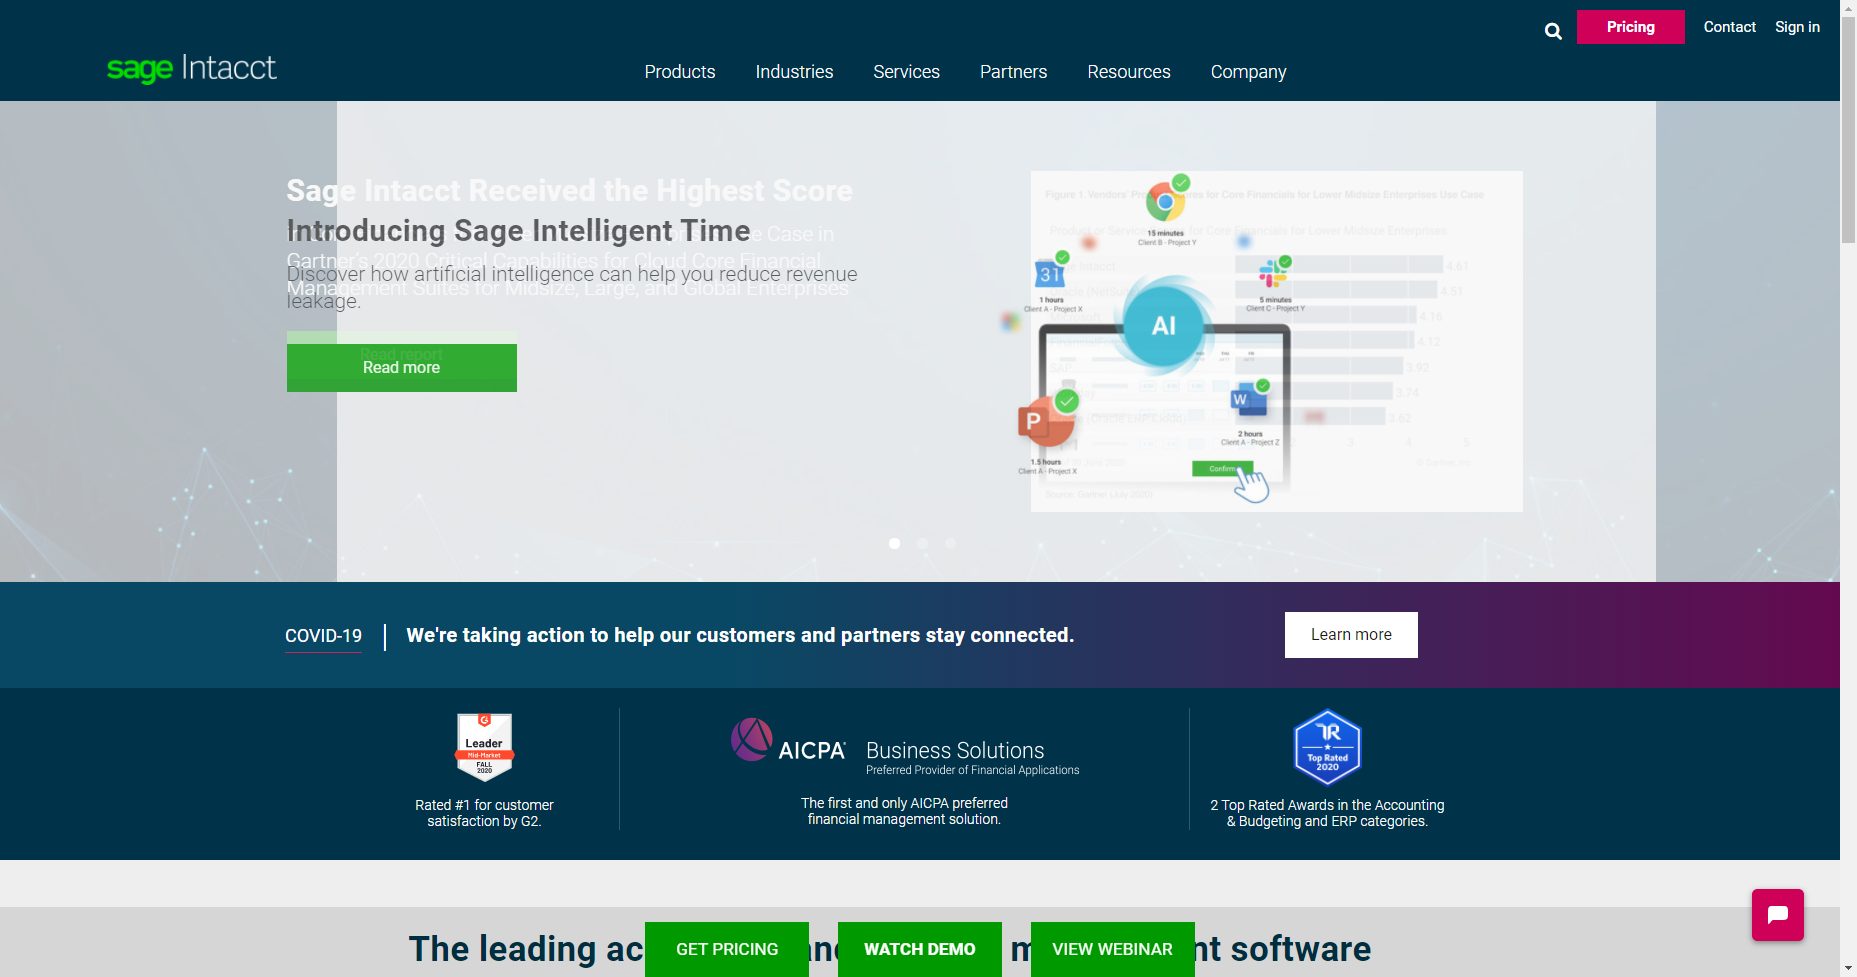Click the search magnifier icon

point(1553,31)
